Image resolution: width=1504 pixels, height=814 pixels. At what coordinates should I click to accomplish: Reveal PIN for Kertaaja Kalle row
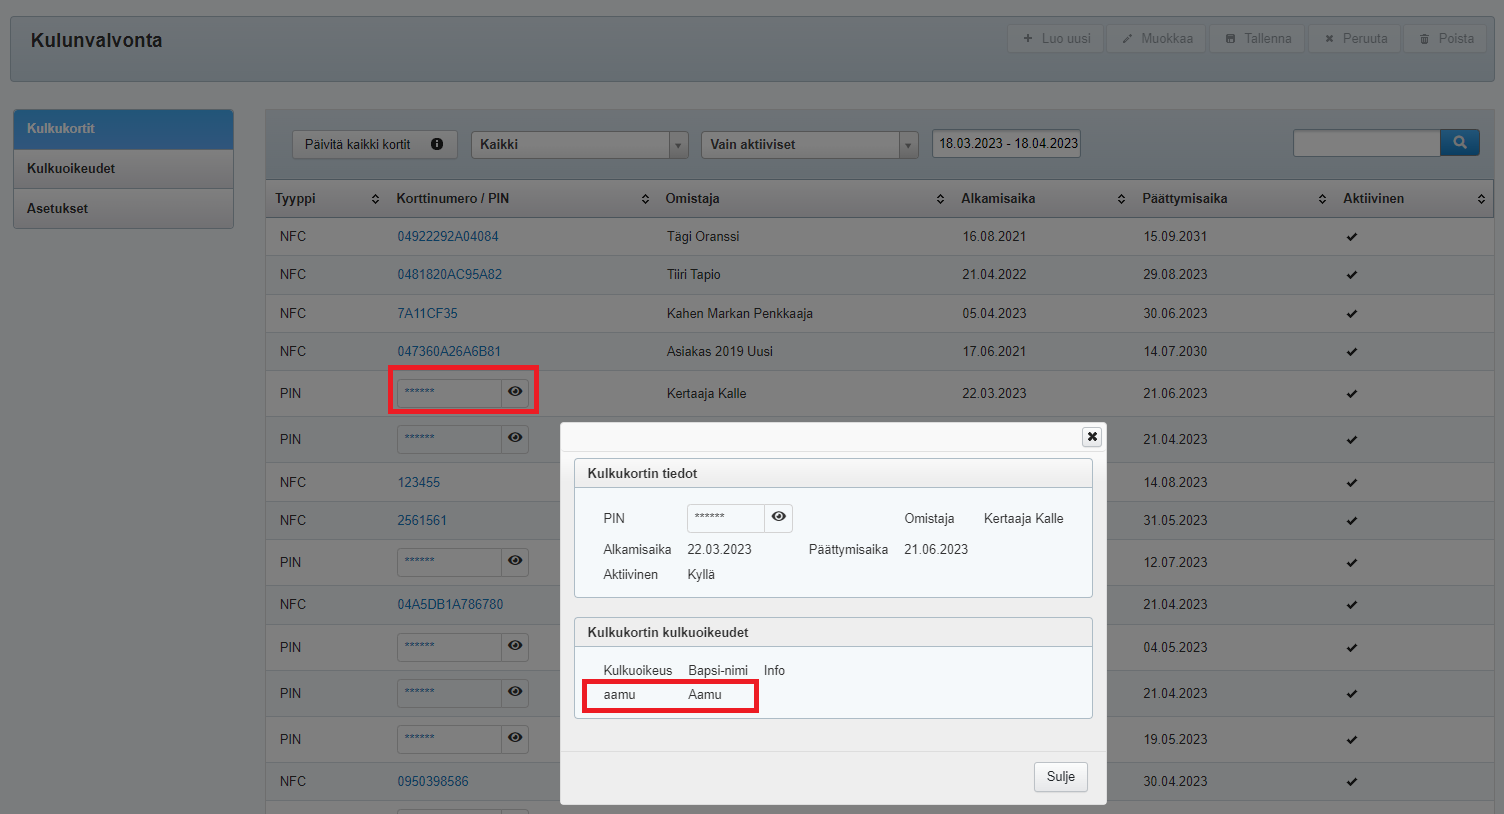click(x=515, y=392)
